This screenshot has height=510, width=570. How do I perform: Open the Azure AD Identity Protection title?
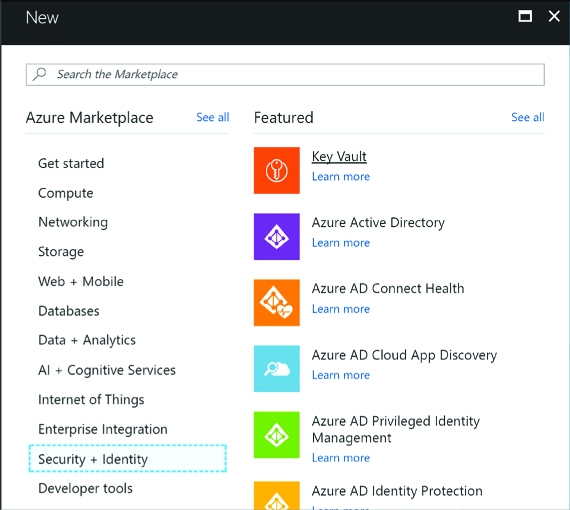pos(397,491)
